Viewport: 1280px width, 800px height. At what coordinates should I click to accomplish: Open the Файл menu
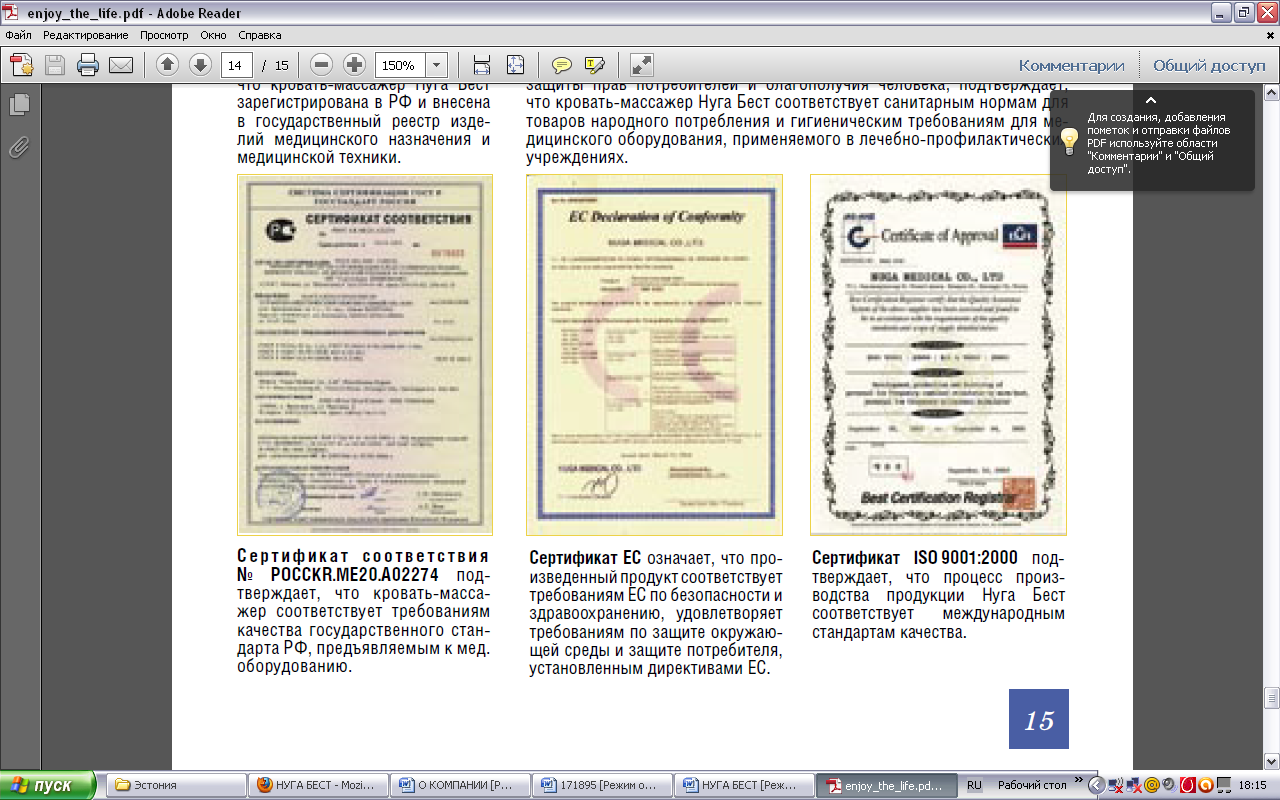18,34
